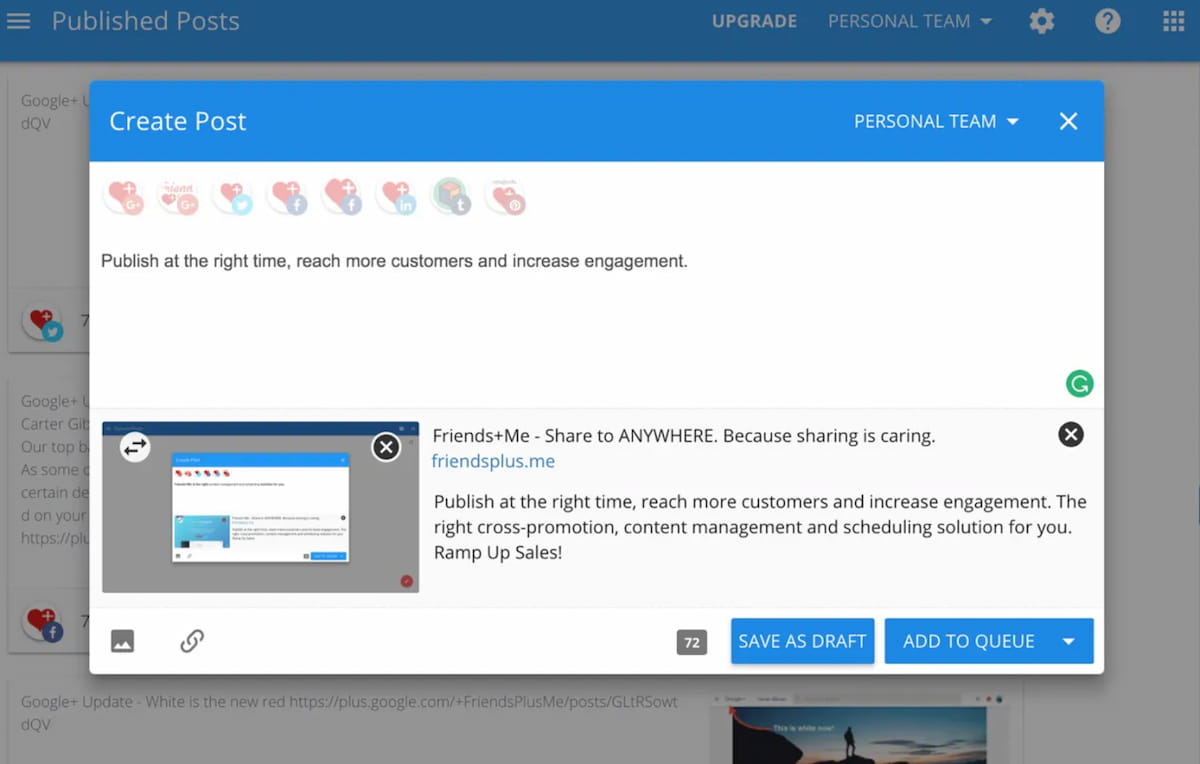Open settings via the gear icon
This screenshot has height=764, width=1200.
pos(1041,21)
